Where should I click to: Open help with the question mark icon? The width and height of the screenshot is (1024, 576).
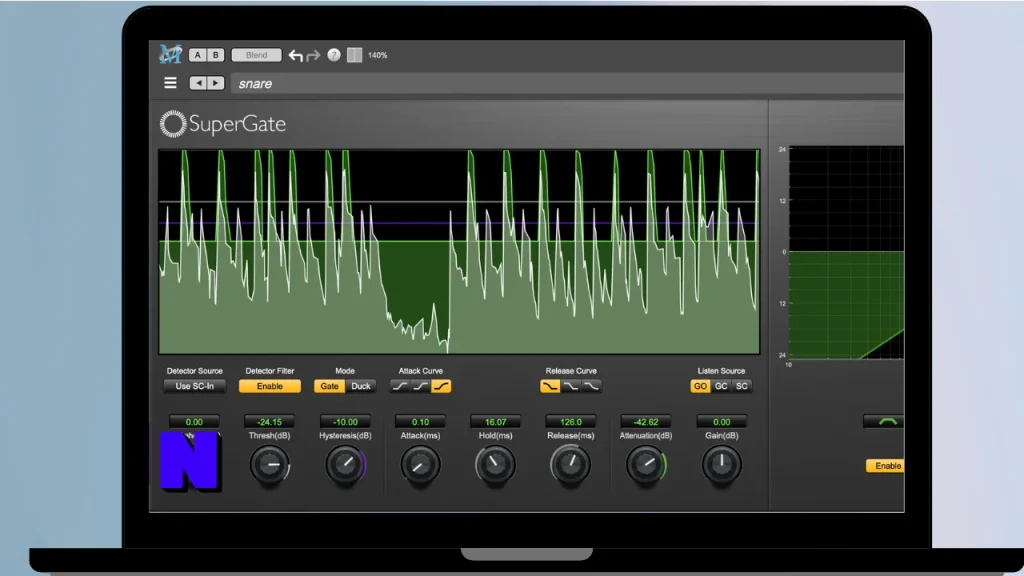point(334,55)
